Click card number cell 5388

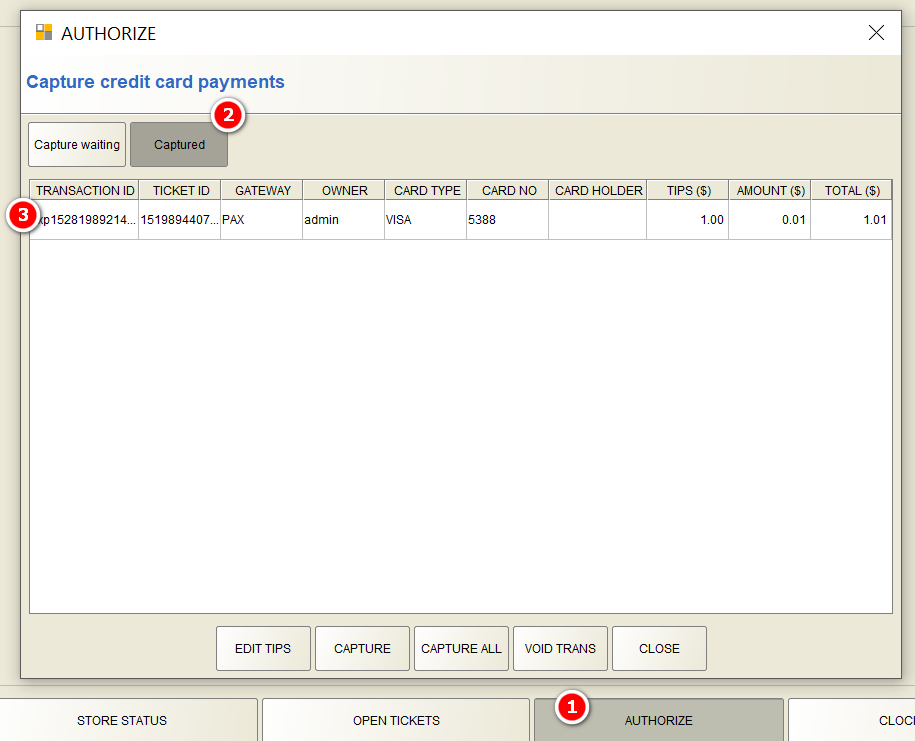click(x=508, y=220)
